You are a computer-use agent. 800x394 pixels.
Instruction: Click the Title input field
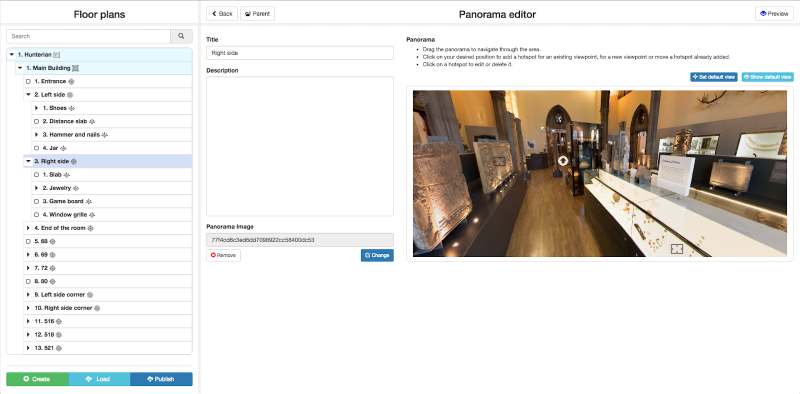coord(300,53)
